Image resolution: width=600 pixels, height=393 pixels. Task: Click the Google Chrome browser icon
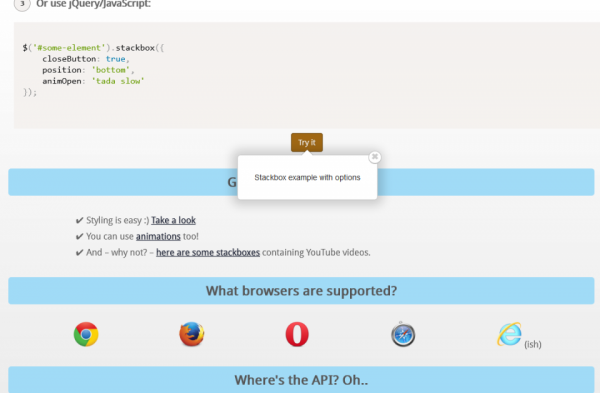click(x=86, y=334)
